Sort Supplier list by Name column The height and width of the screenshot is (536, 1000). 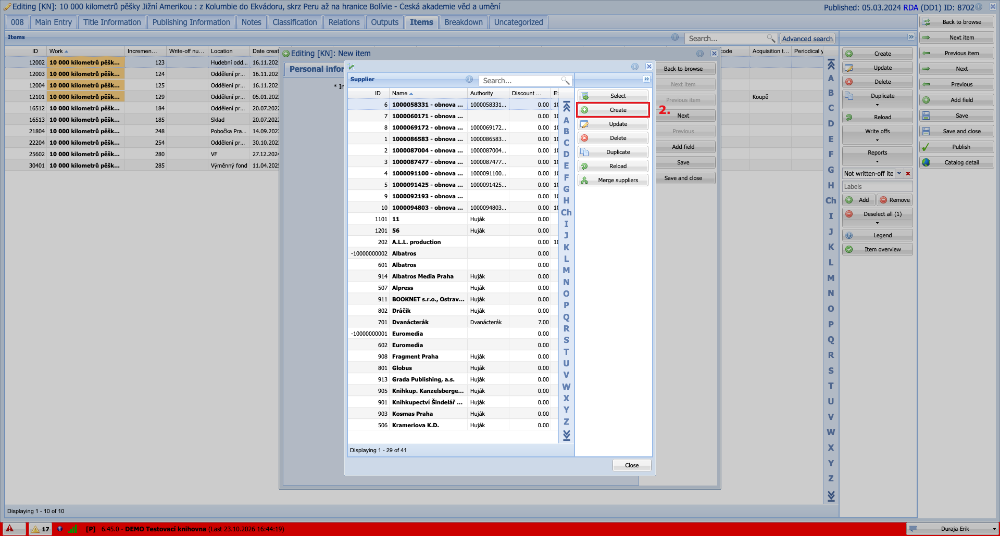429,93
